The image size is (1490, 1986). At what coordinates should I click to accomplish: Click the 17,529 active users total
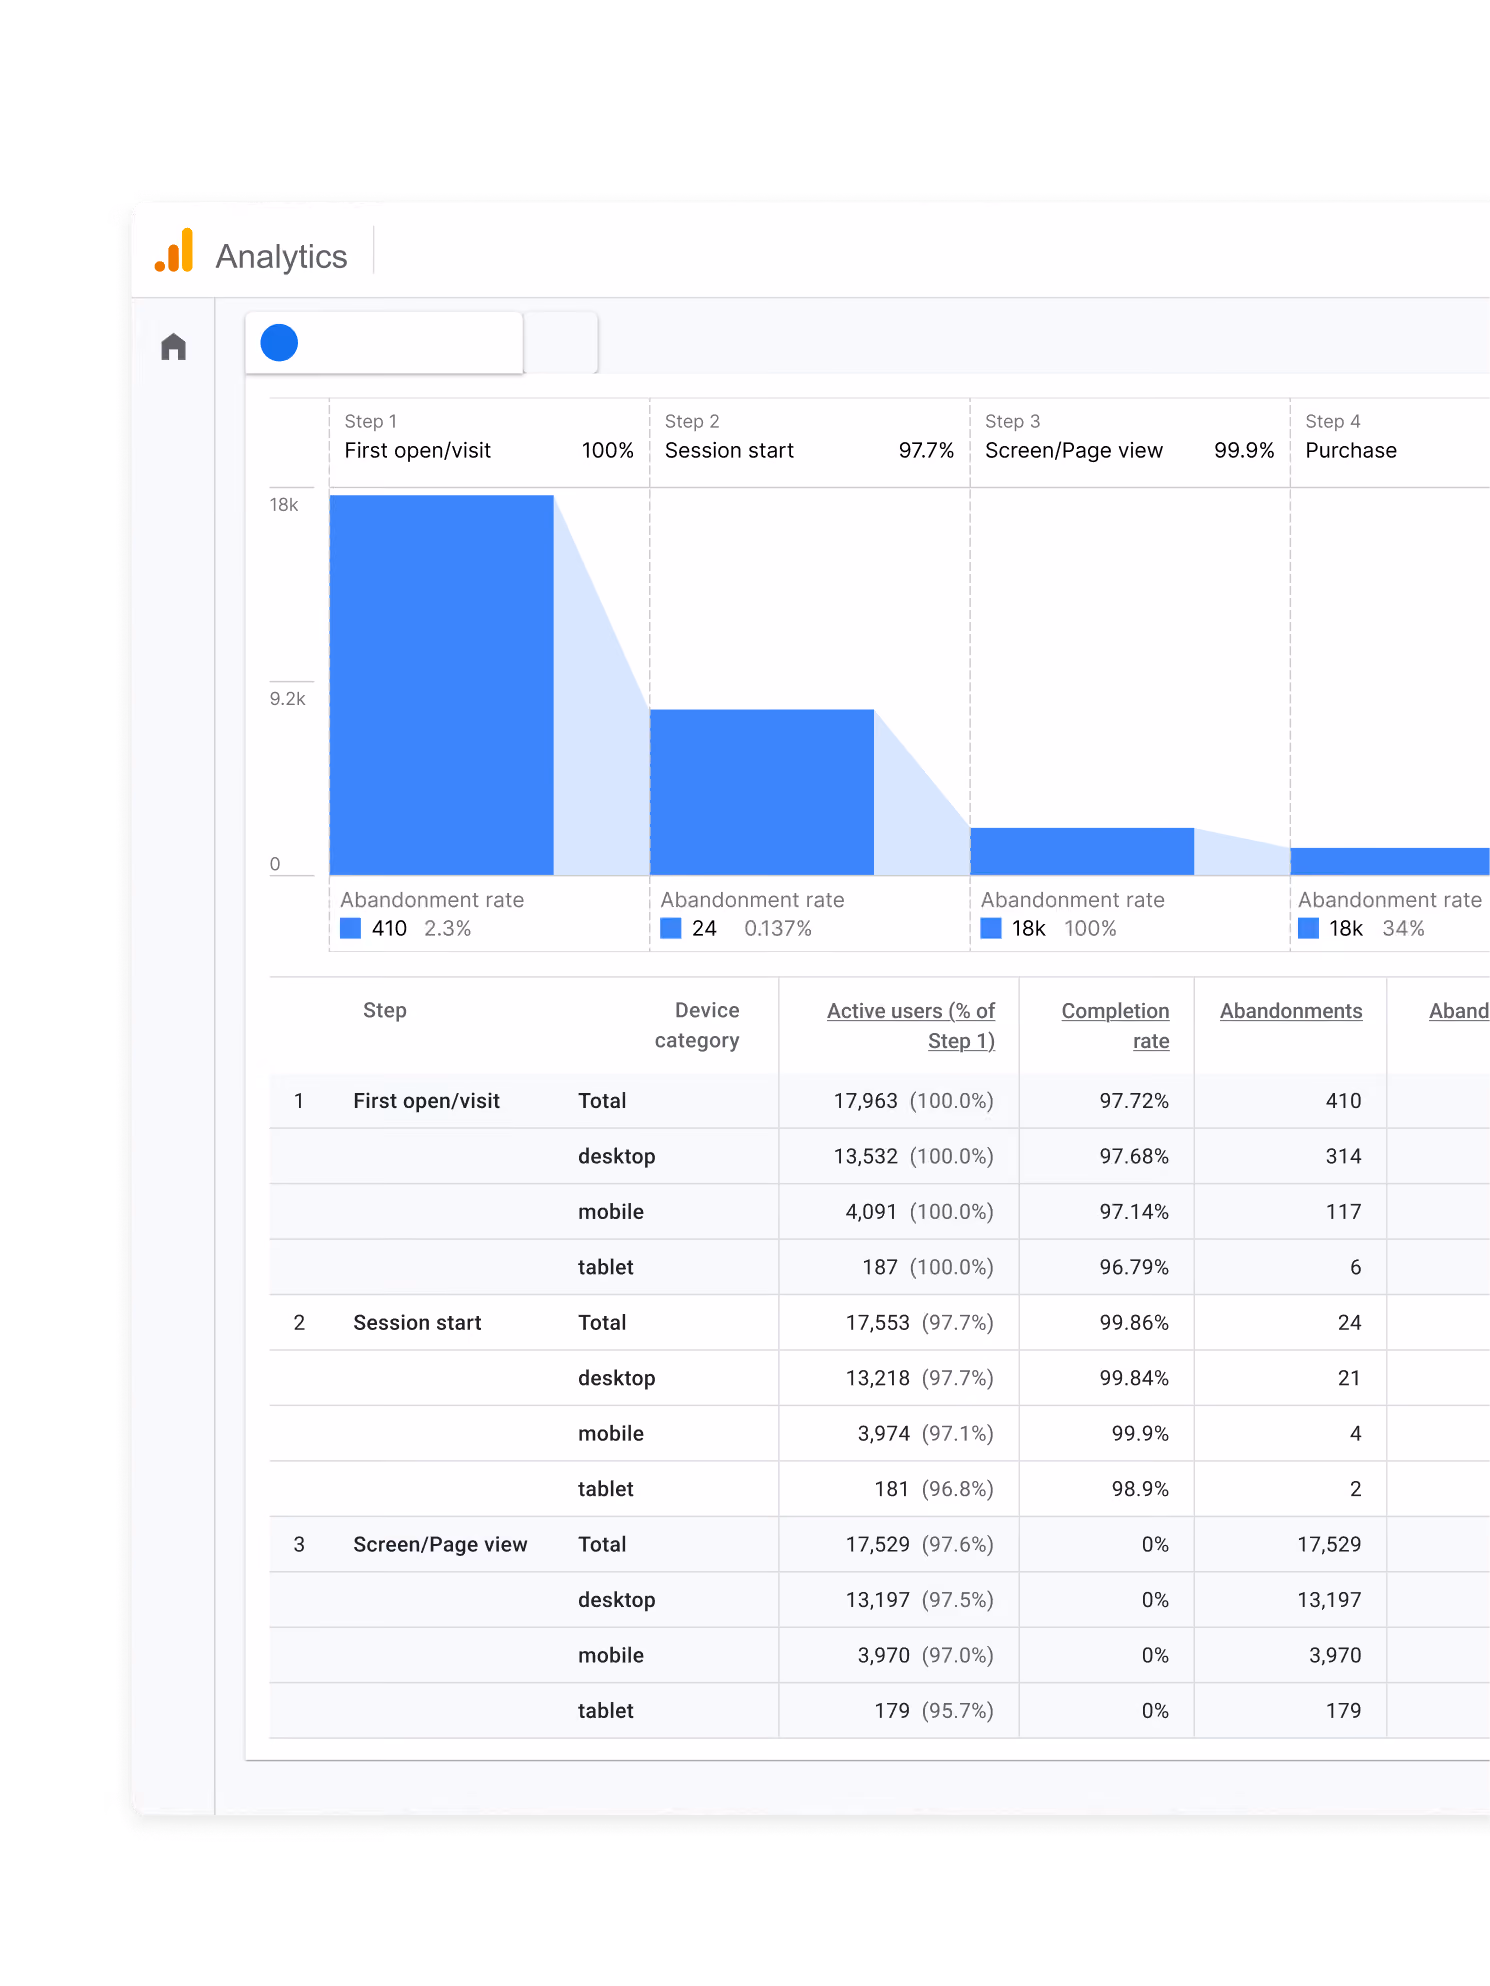pos(877,1545)
